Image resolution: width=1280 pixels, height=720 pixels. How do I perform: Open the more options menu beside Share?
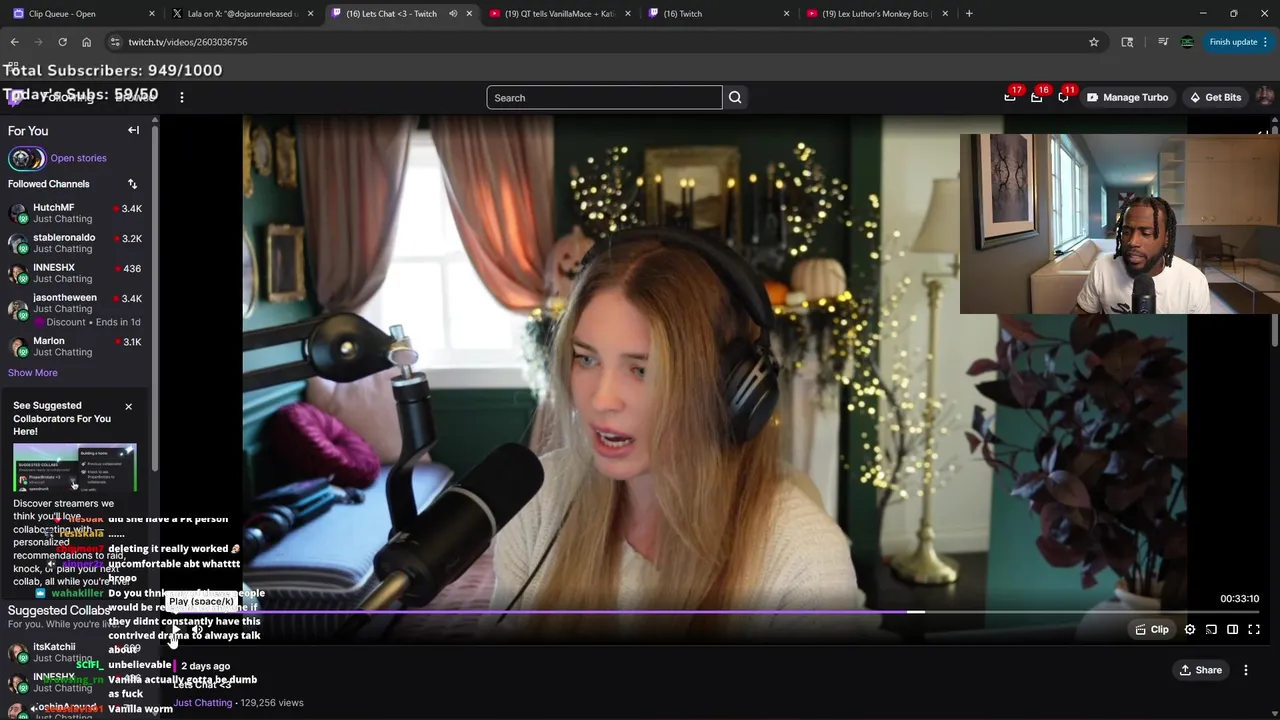[1246, 670]
